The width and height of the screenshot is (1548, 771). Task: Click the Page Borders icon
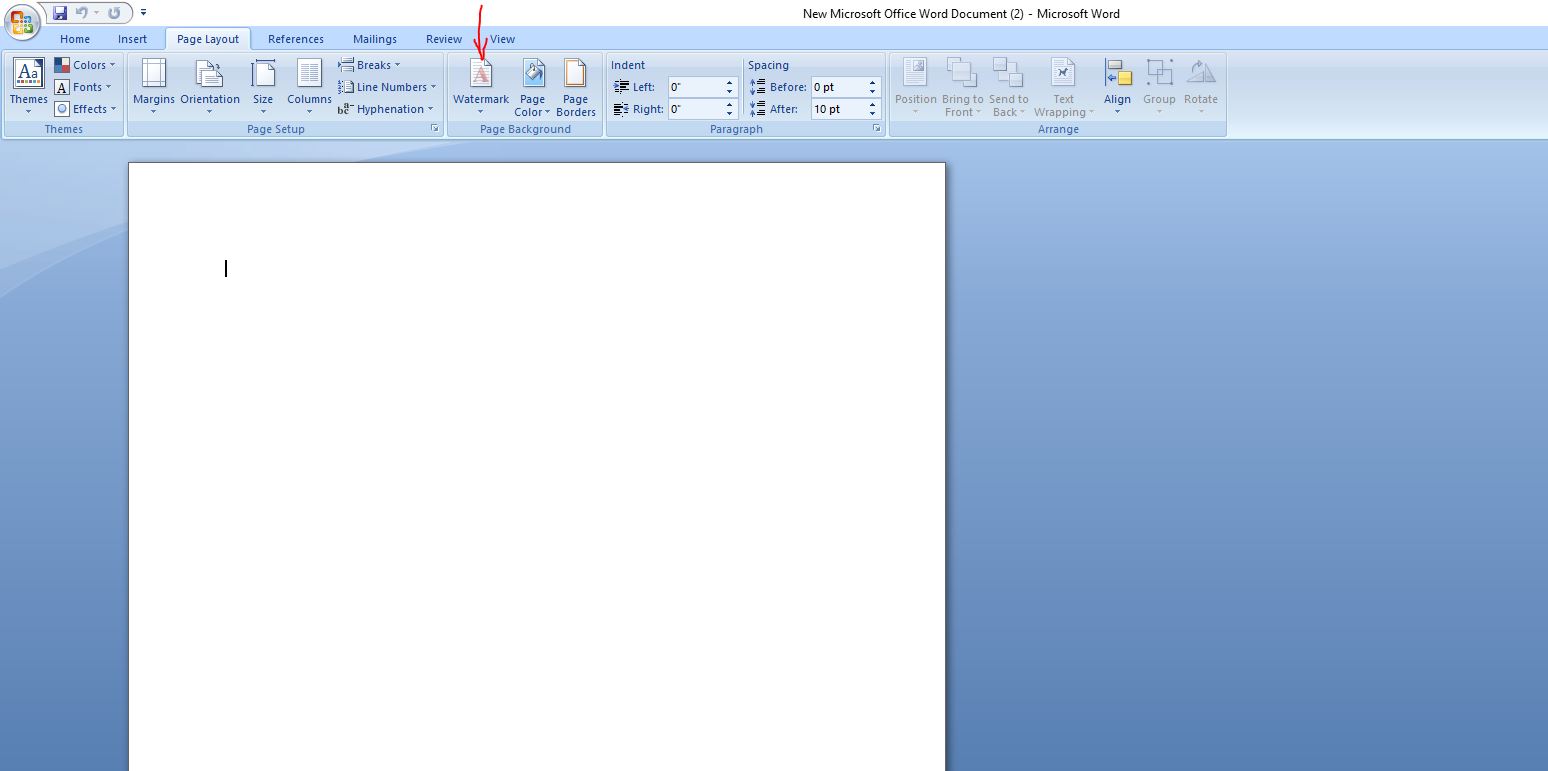pos(575,85)
